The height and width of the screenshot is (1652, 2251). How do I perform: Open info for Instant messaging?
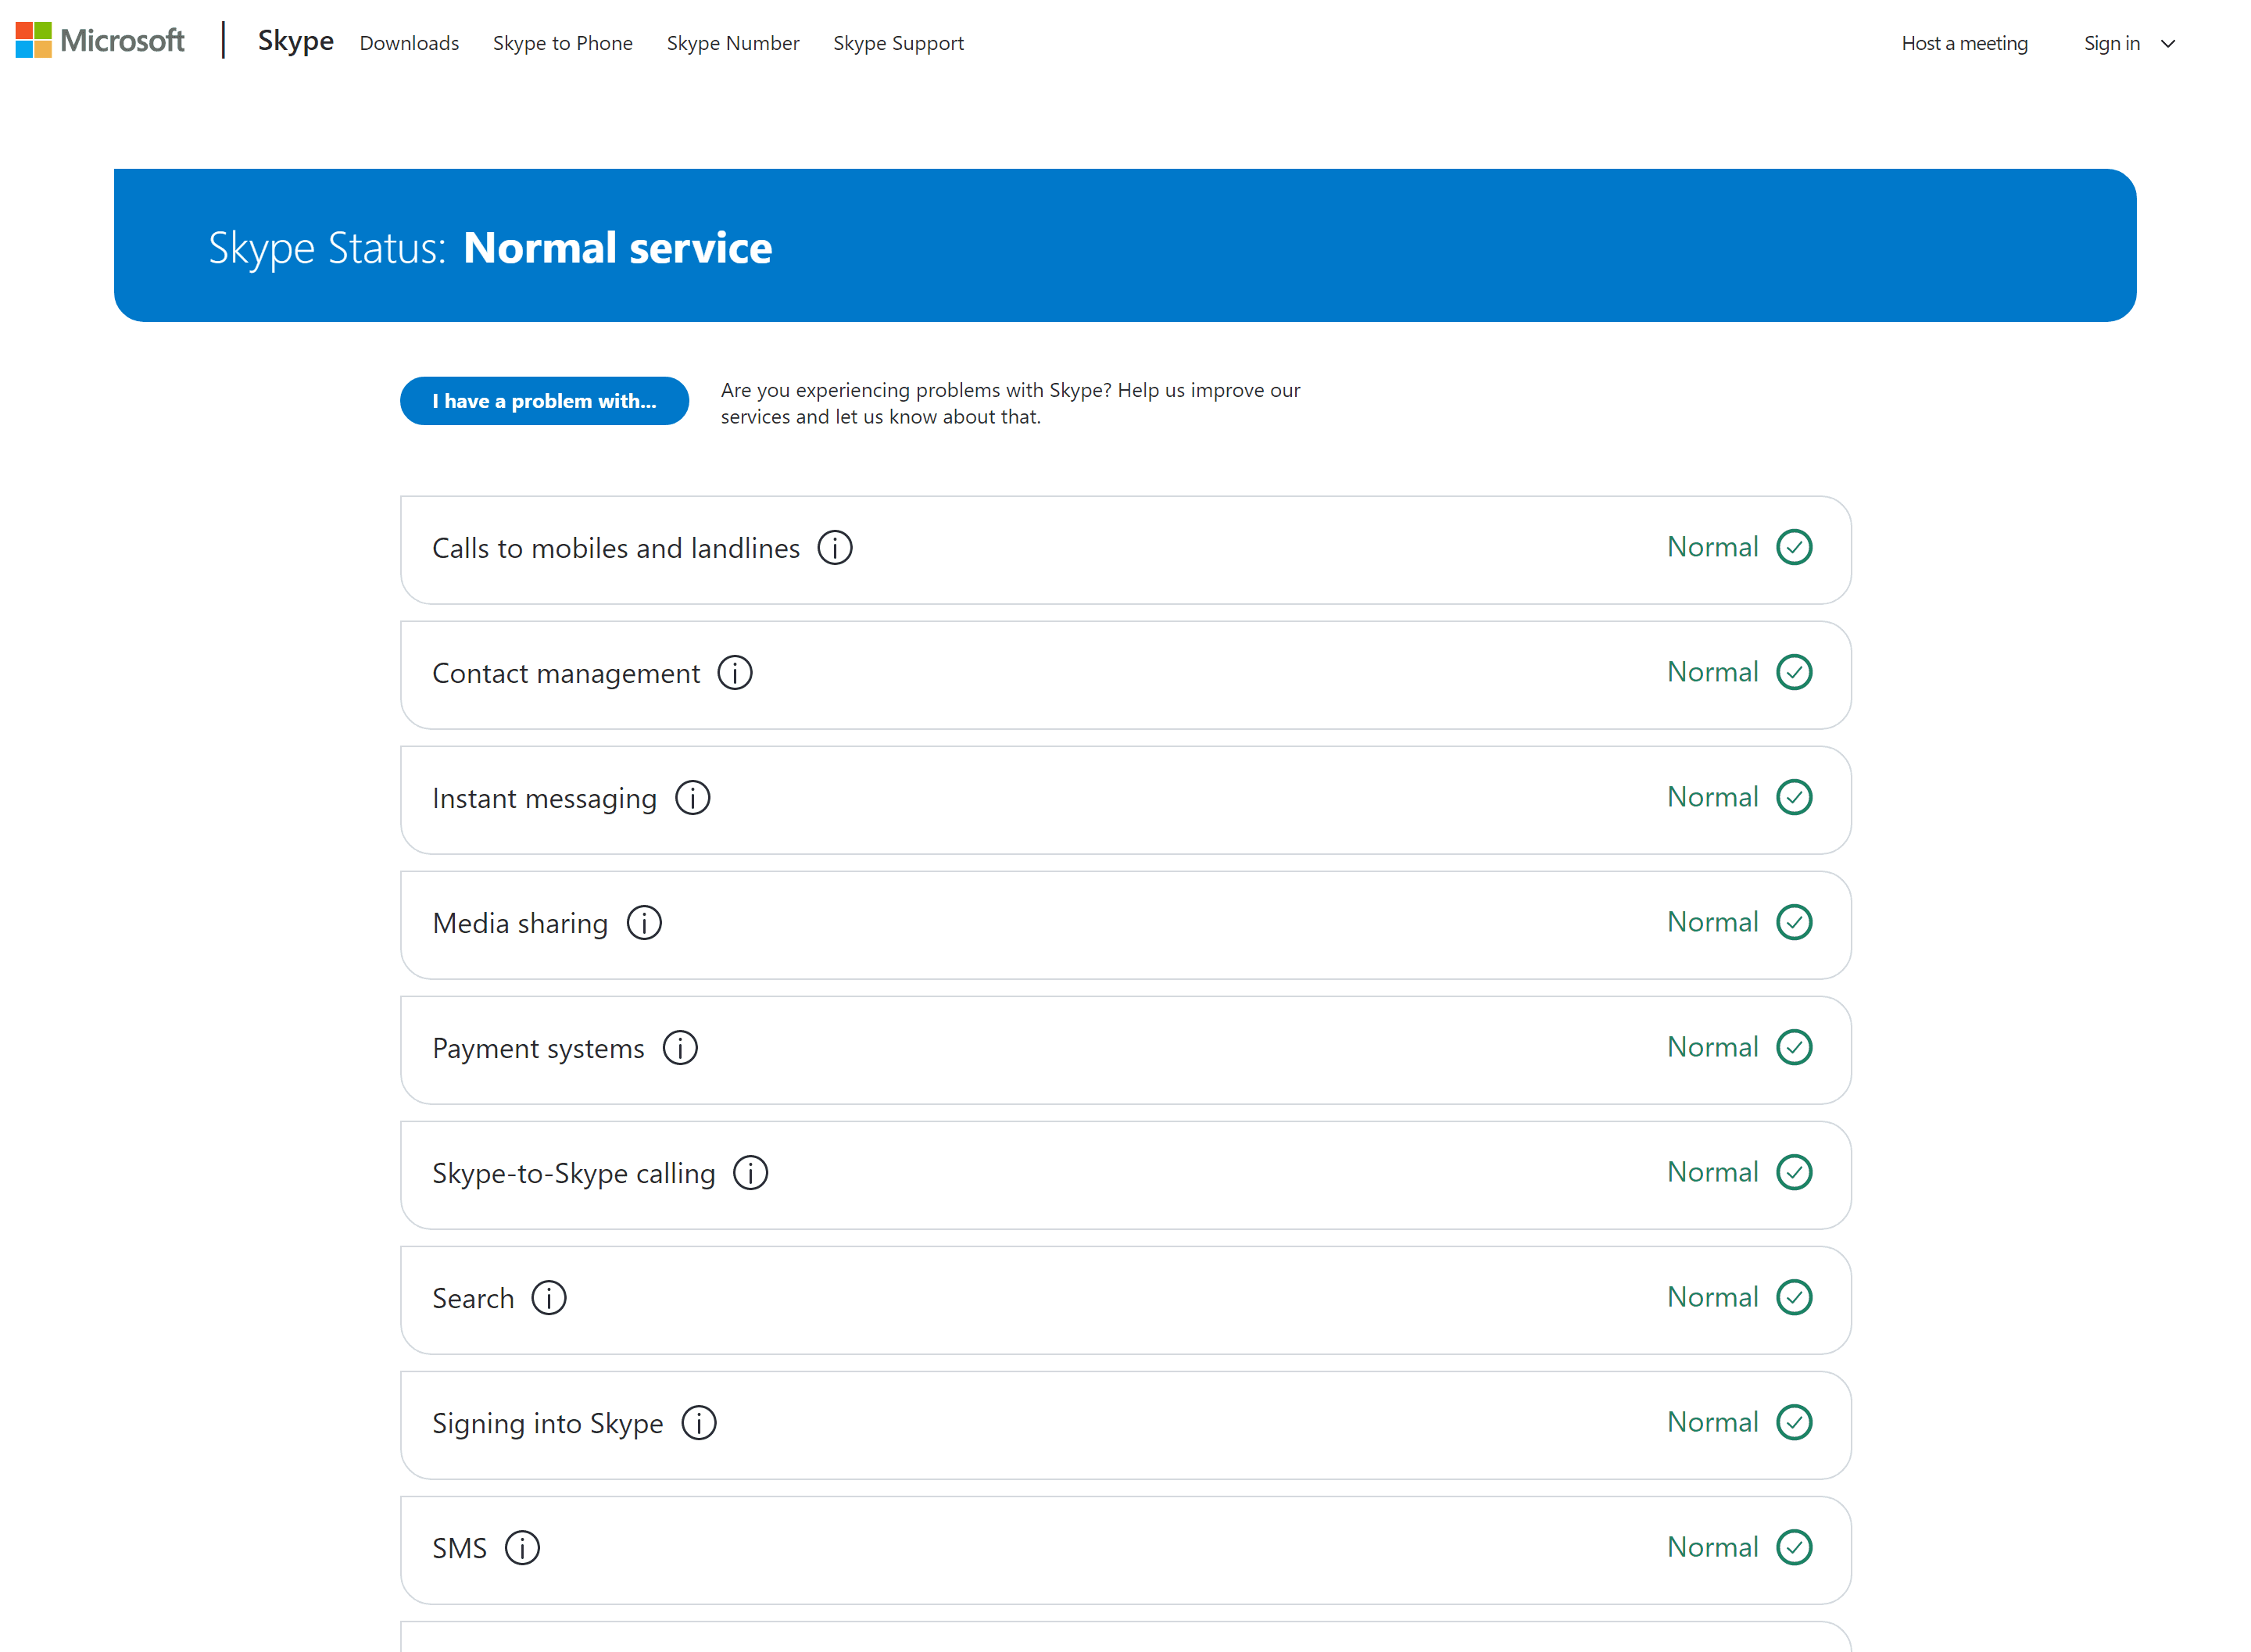click(691, 797)
